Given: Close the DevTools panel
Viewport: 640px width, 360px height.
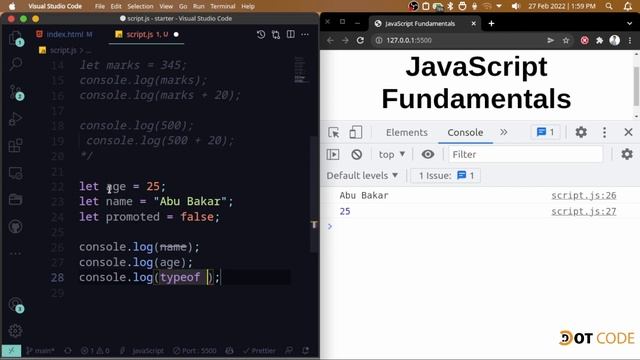Looking at the screenshot, I should [x=628, y=132].
